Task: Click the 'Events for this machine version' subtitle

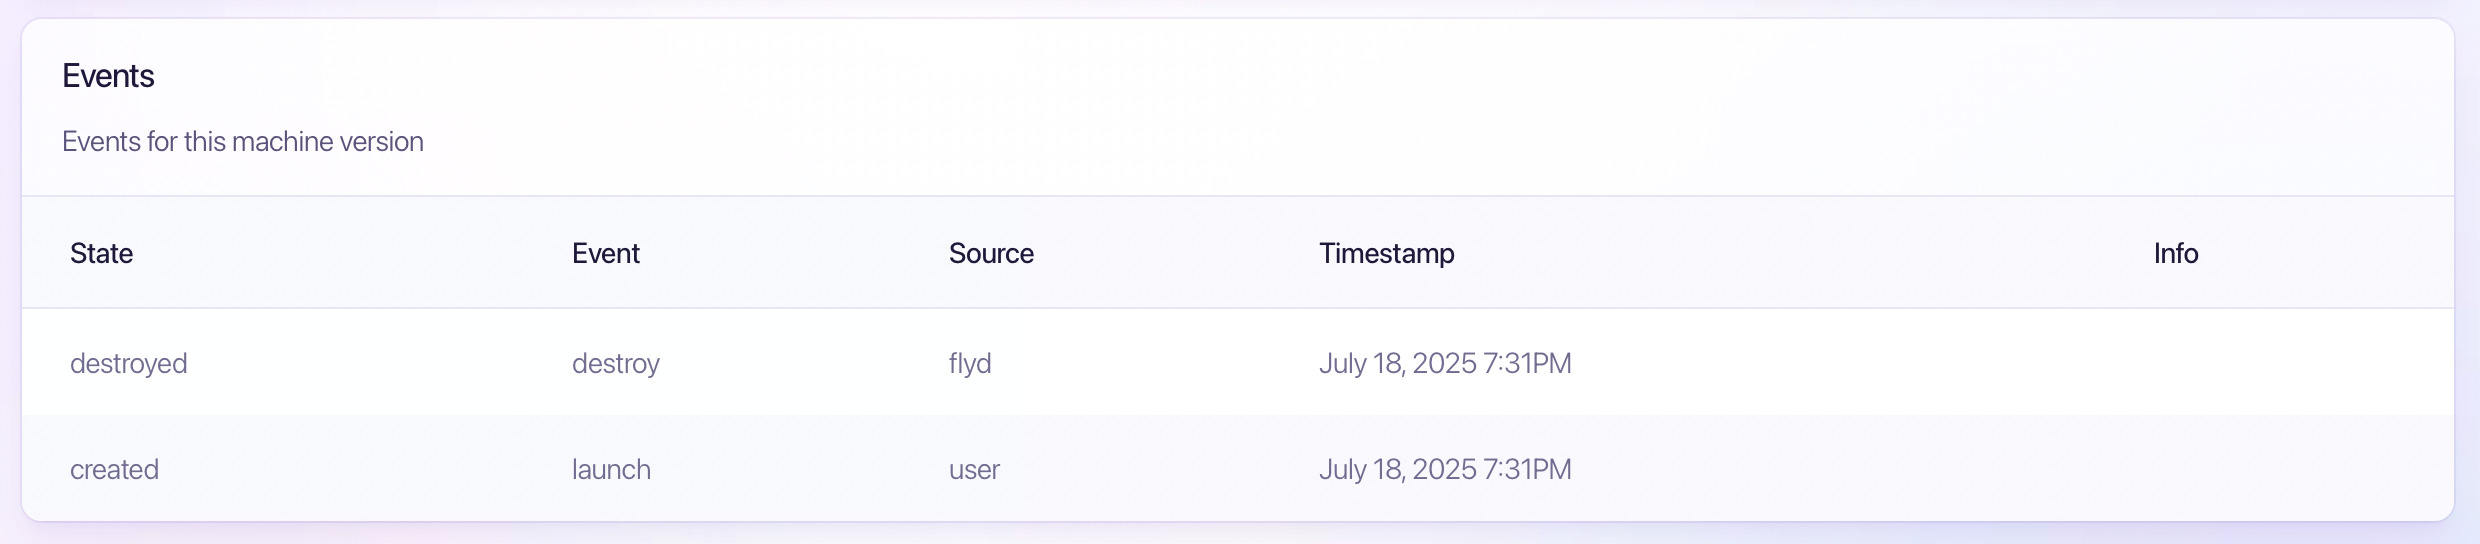Action: 243,142
